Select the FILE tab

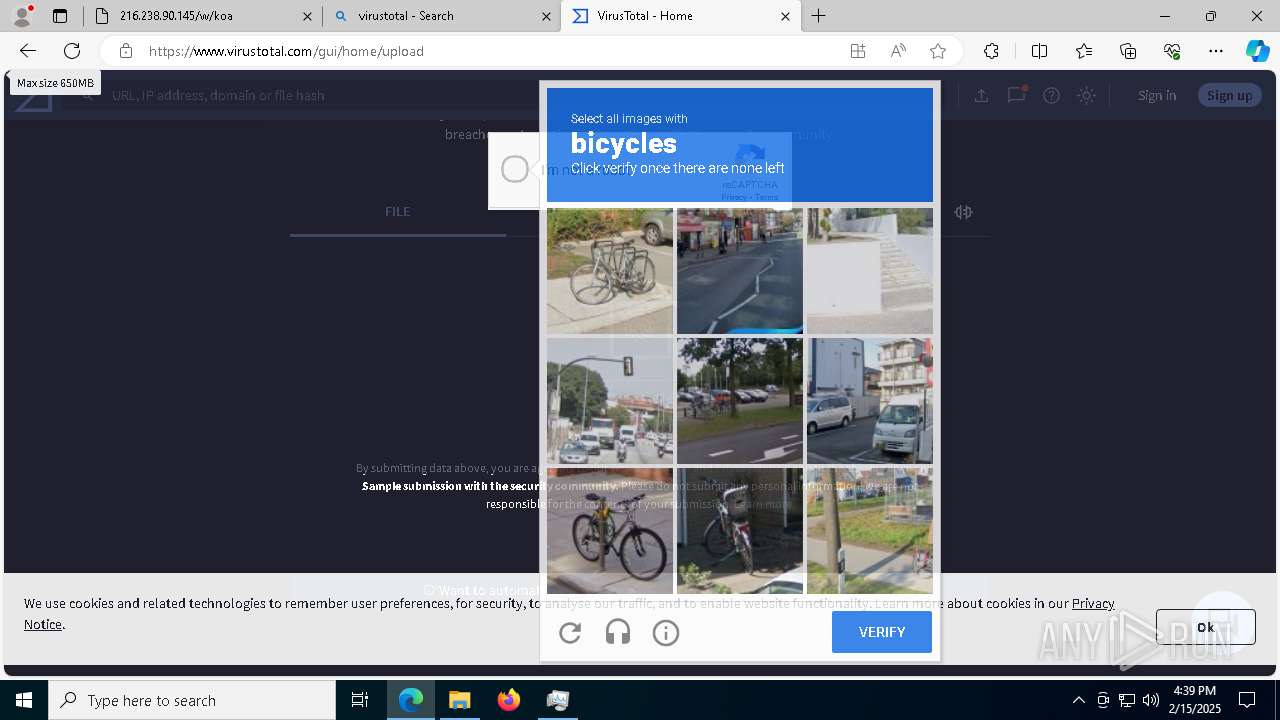pyautogui.click(x=398, y=211)
